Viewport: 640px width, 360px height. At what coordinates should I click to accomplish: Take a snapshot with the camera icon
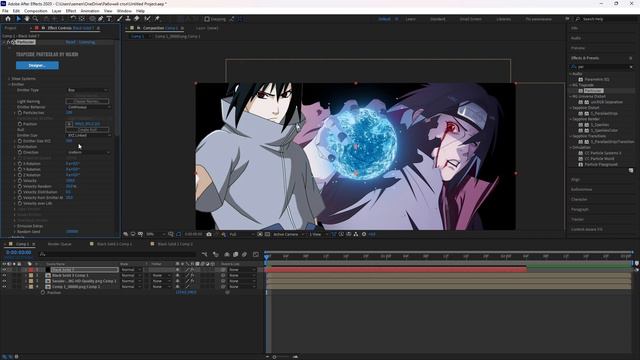209,234
